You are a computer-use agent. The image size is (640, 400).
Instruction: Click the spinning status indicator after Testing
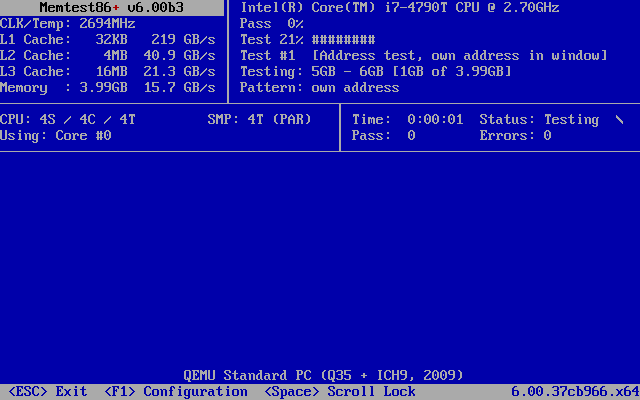[620, 119]
